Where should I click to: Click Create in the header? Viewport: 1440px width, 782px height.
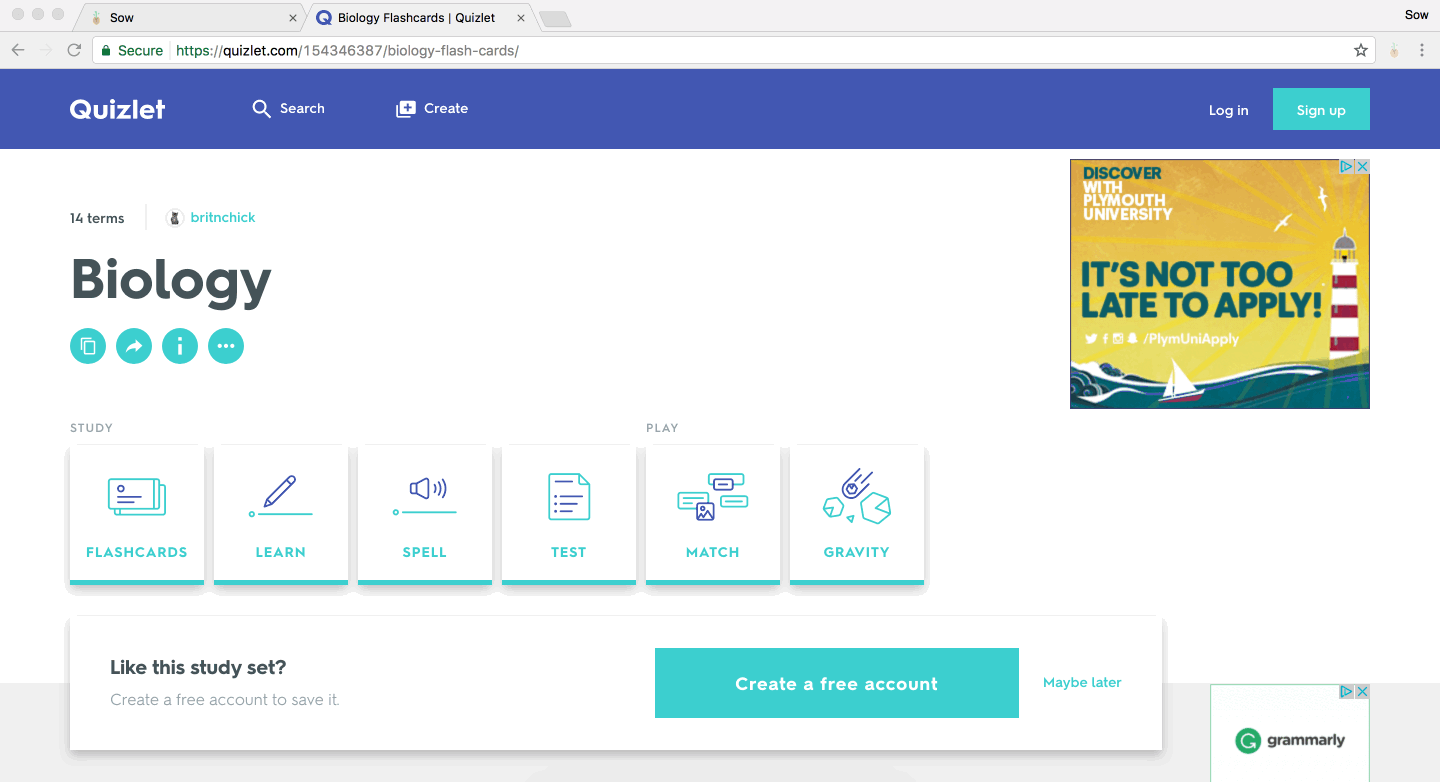[x=432, y=108]
